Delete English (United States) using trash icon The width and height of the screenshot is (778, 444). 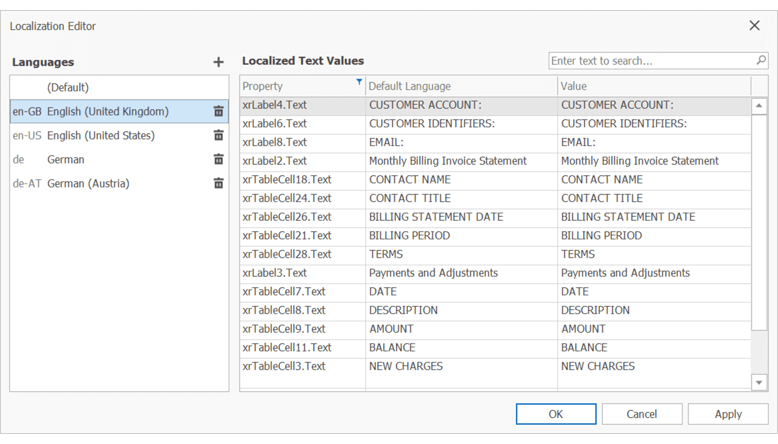218,135
